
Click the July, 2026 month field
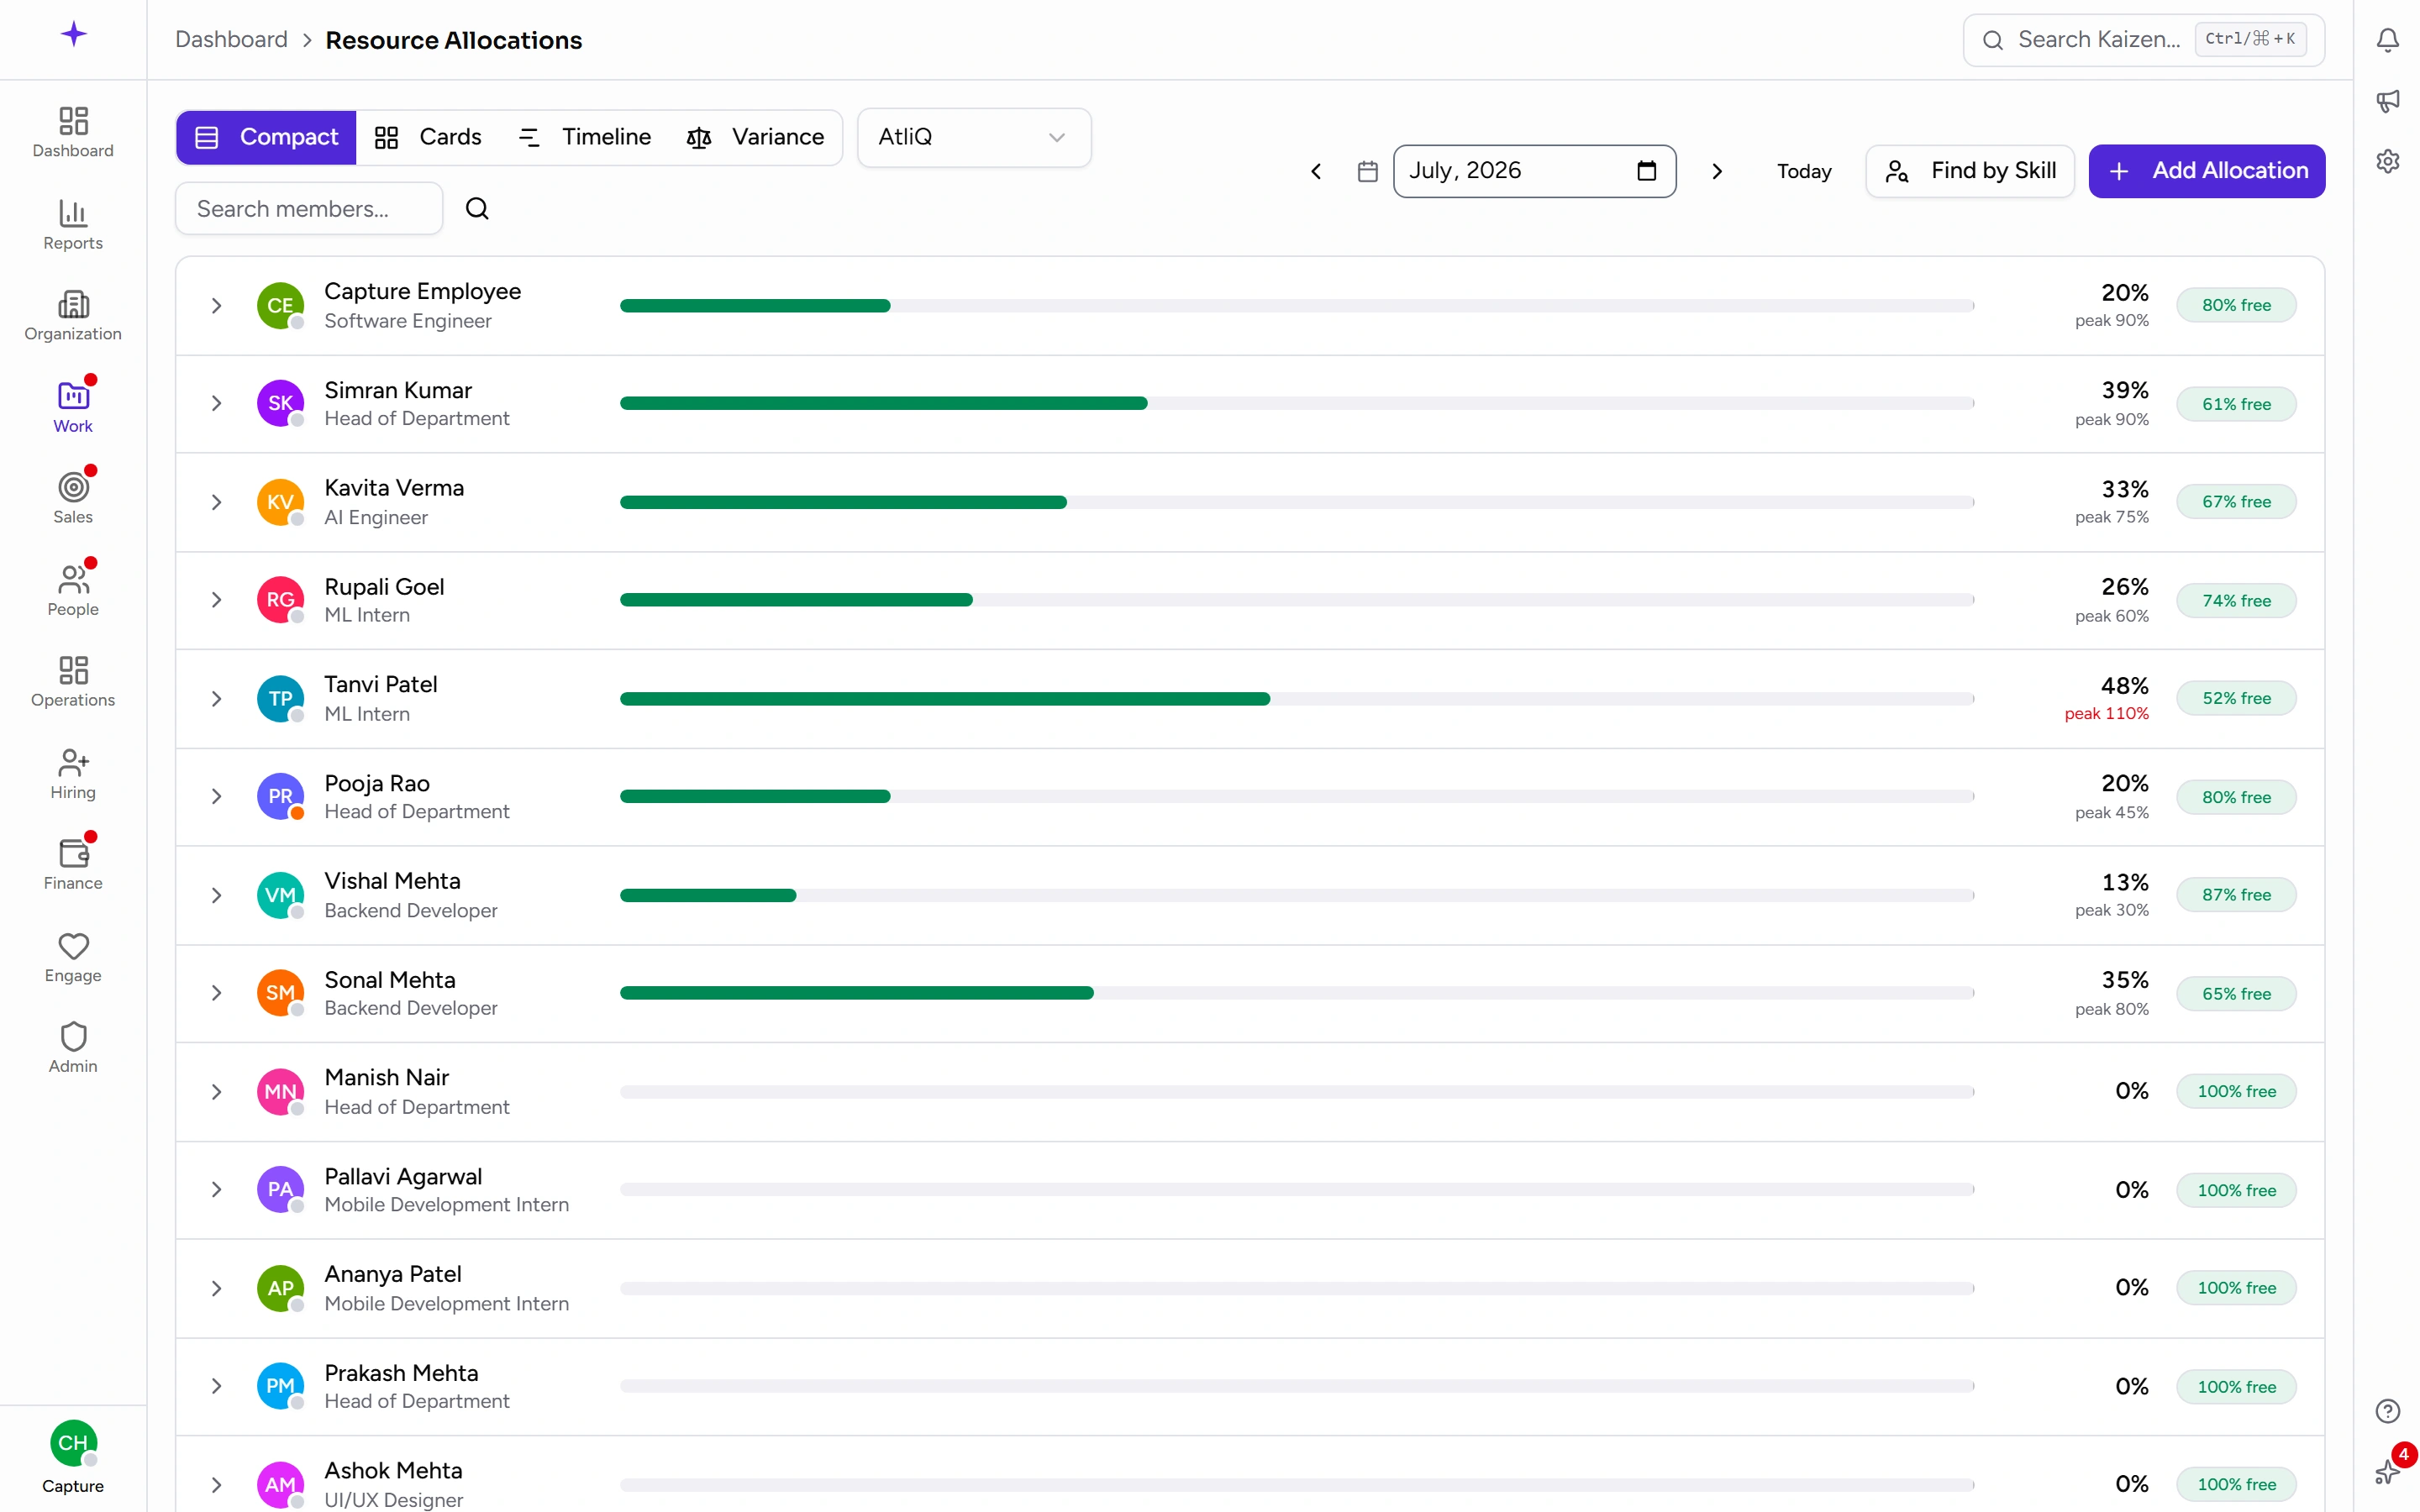pos(1534,171)
